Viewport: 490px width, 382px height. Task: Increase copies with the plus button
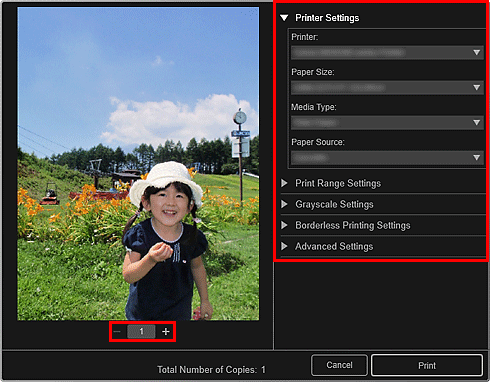tap(166, 331)
